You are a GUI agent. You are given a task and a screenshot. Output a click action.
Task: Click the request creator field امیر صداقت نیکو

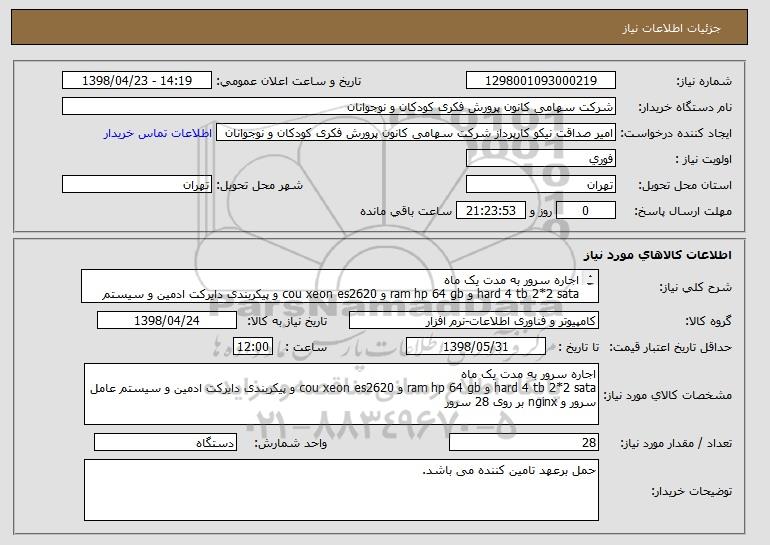416,133
